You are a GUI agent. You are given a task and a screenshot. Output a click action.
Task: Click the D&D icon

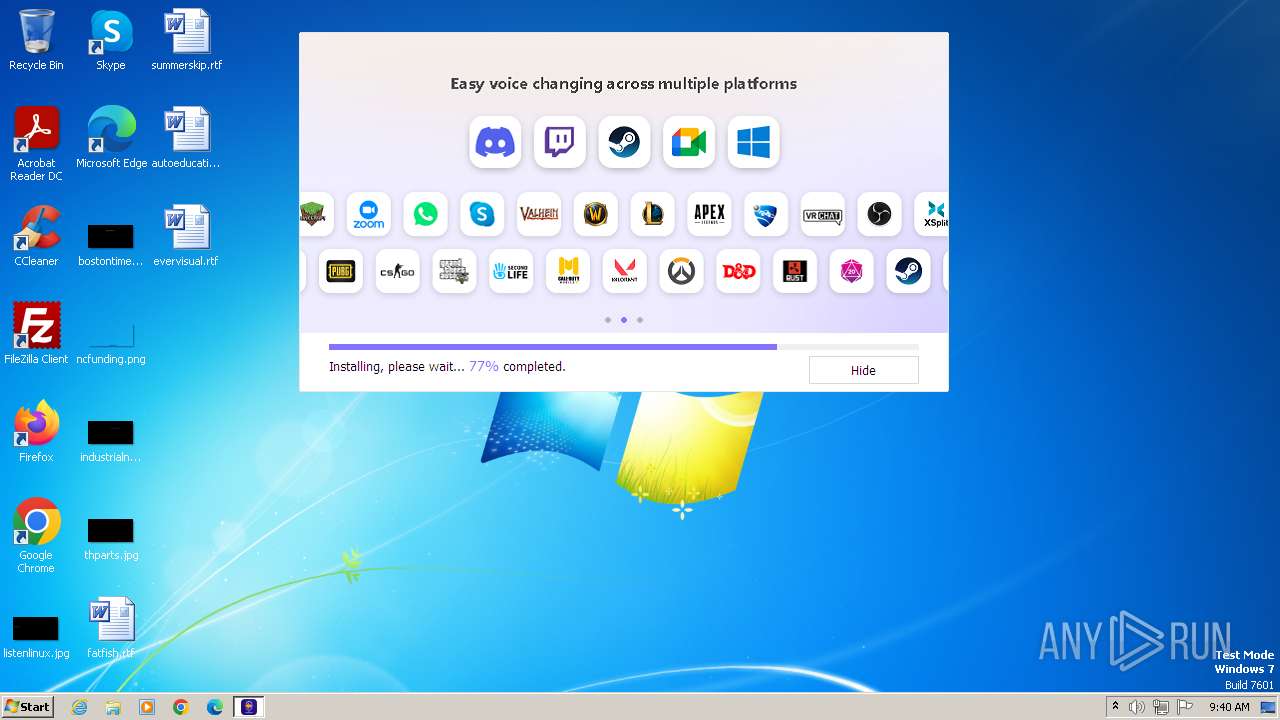coord(738,271)
